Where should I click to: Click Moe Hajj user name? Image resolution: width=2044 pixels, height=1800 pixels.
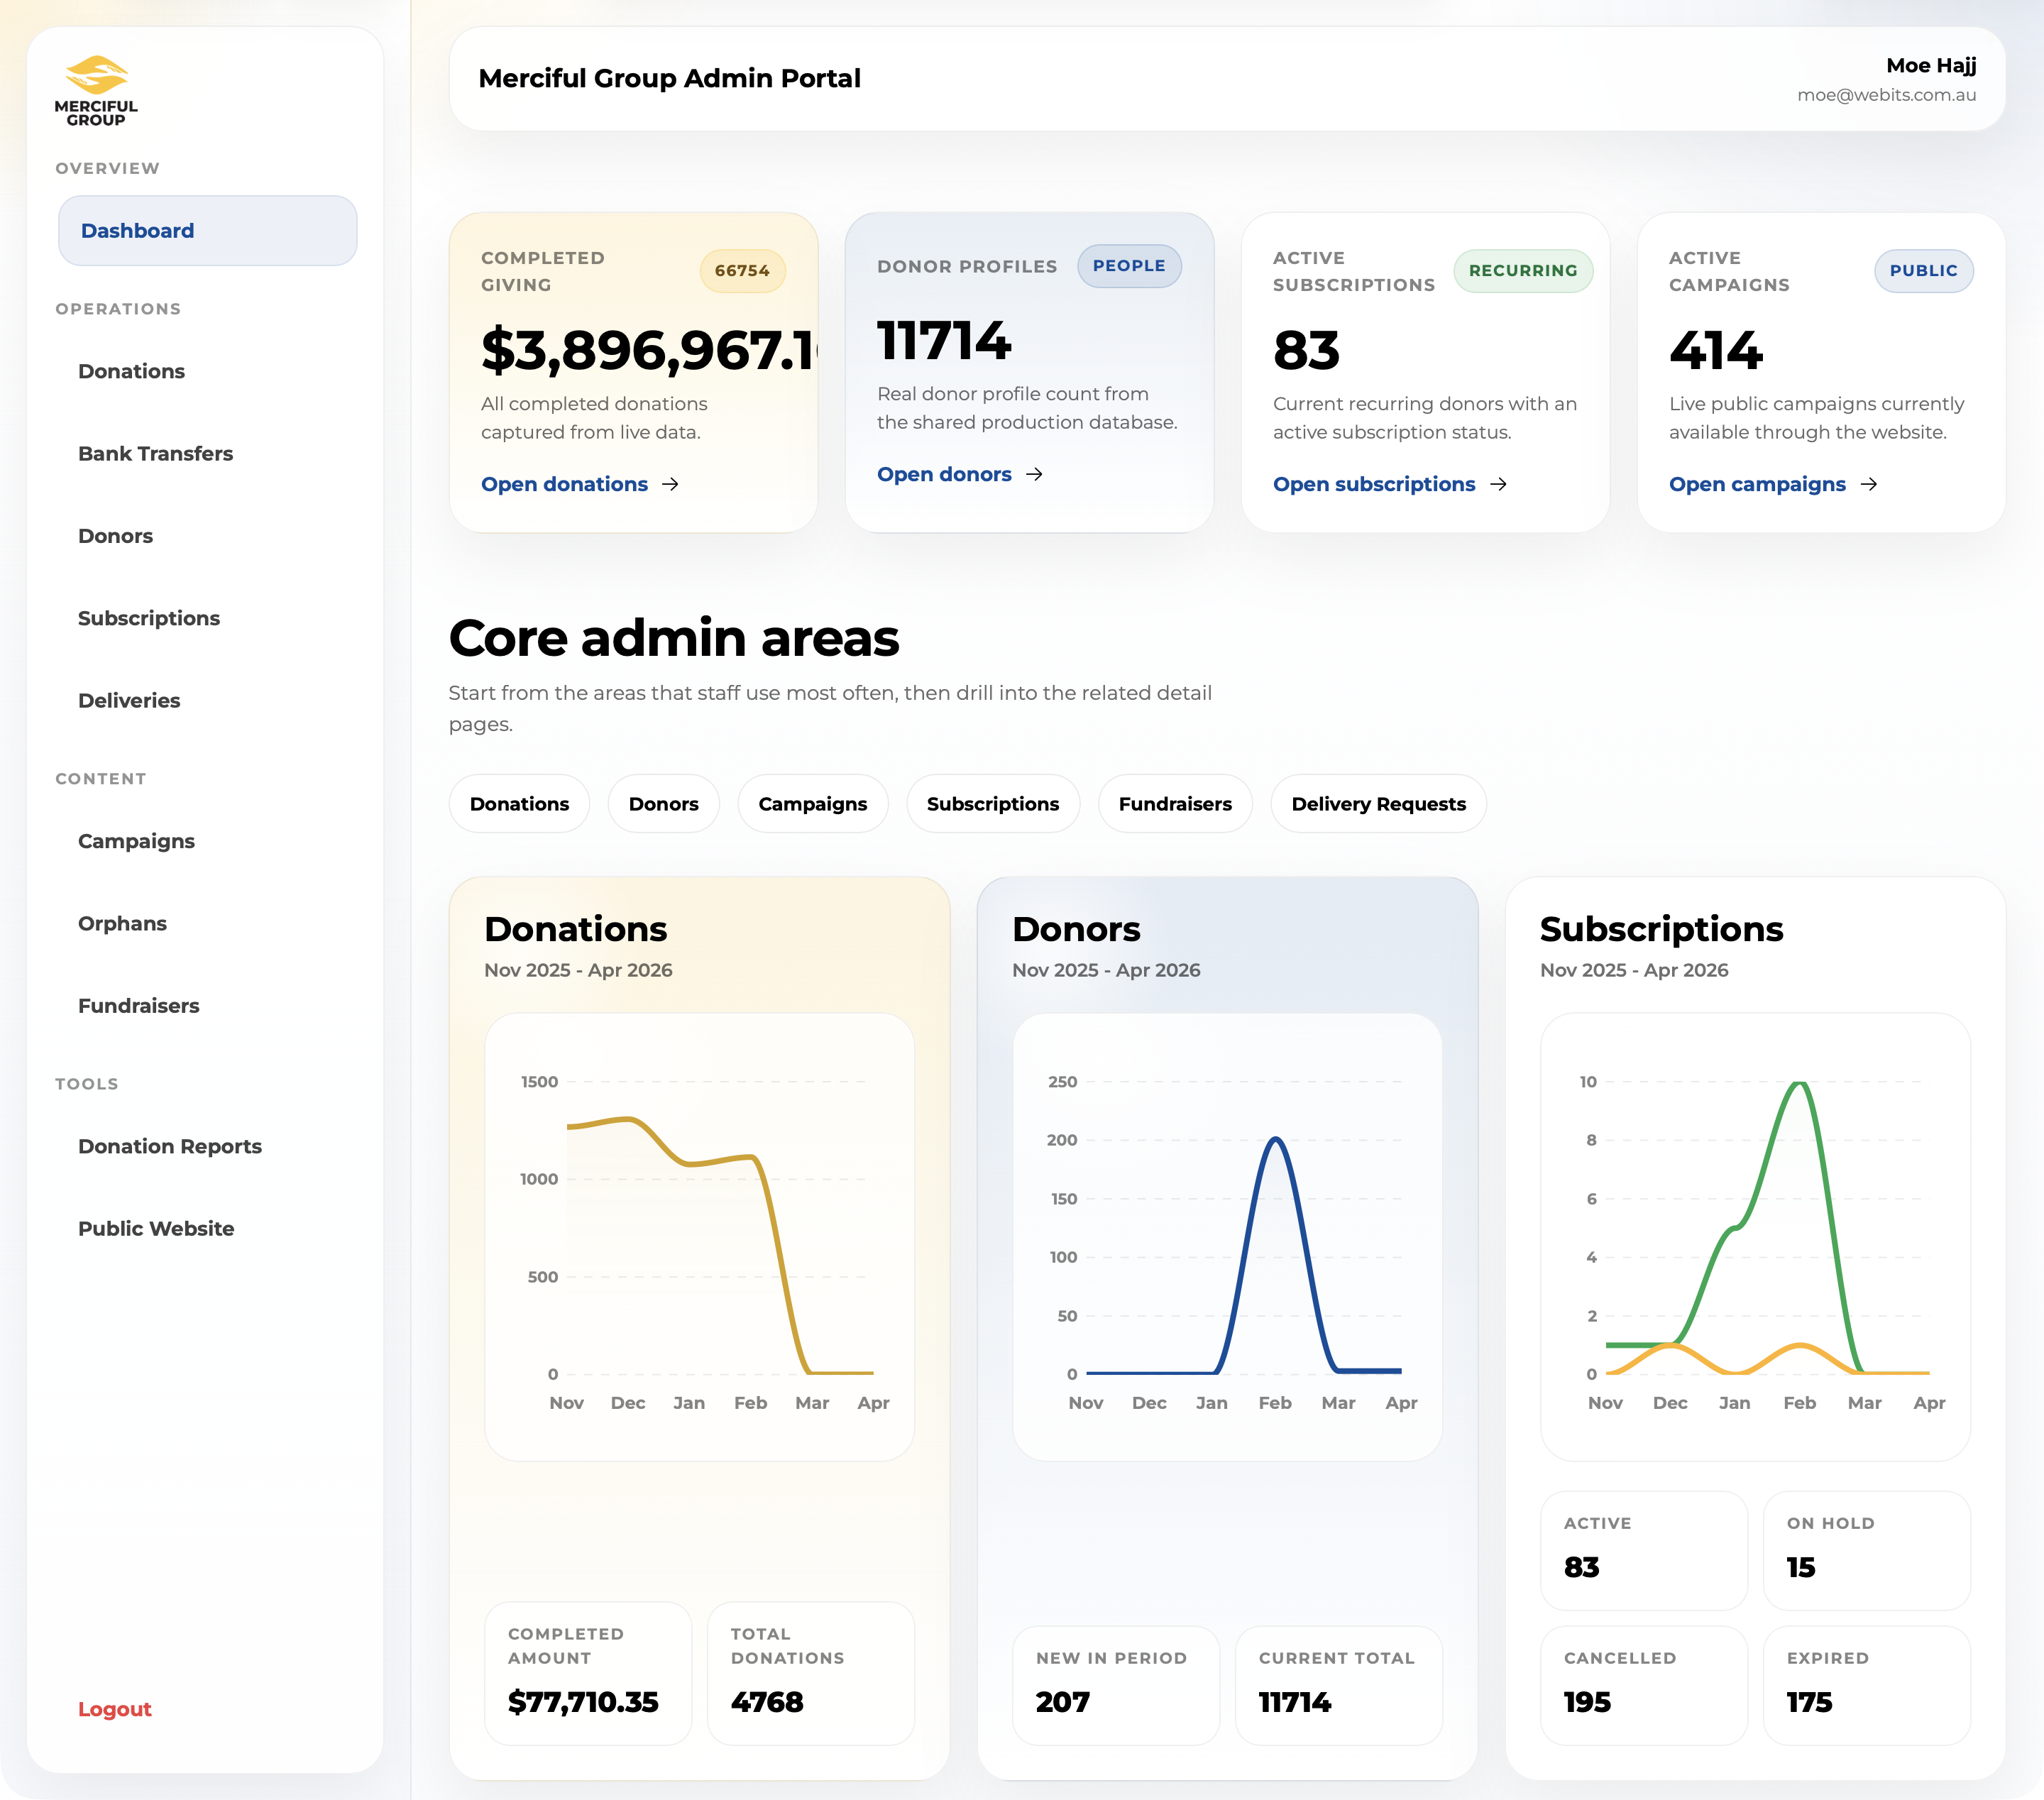pyautogui.click(x=1931, y=66)
